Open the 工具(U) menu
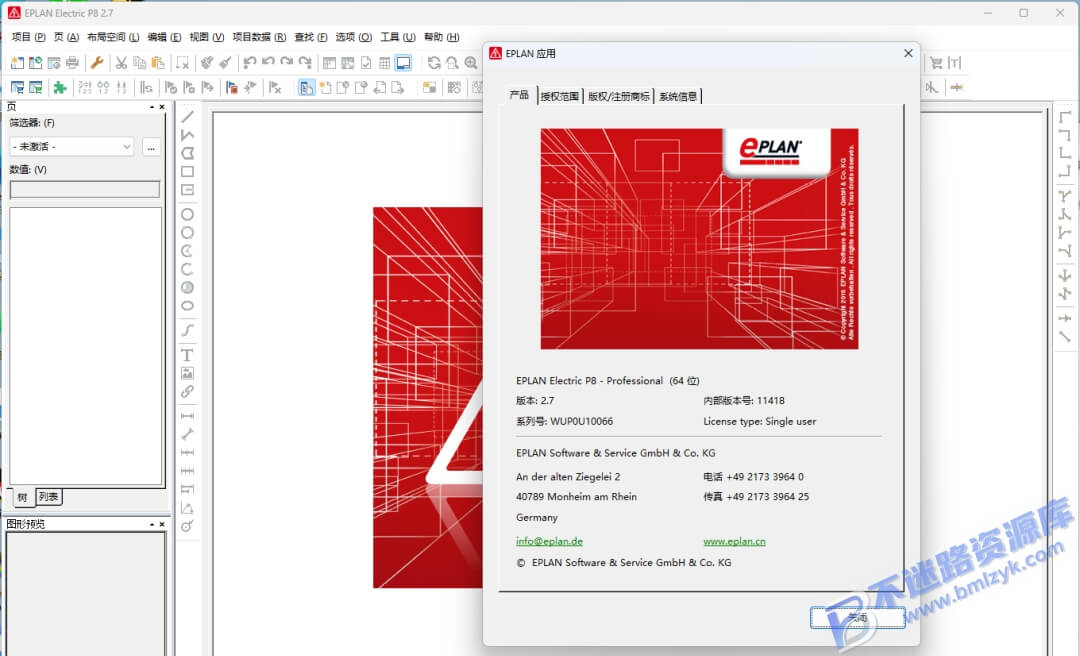Viewport: 1080px width, 656px height. [x=398, y=37]
